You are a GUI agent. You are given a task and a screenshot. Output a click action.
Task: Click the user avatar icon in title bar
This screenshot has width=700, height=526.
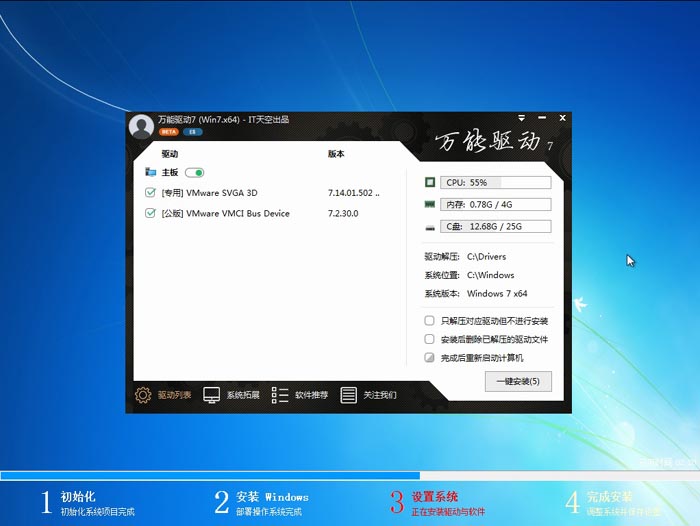tap(141, 125)
